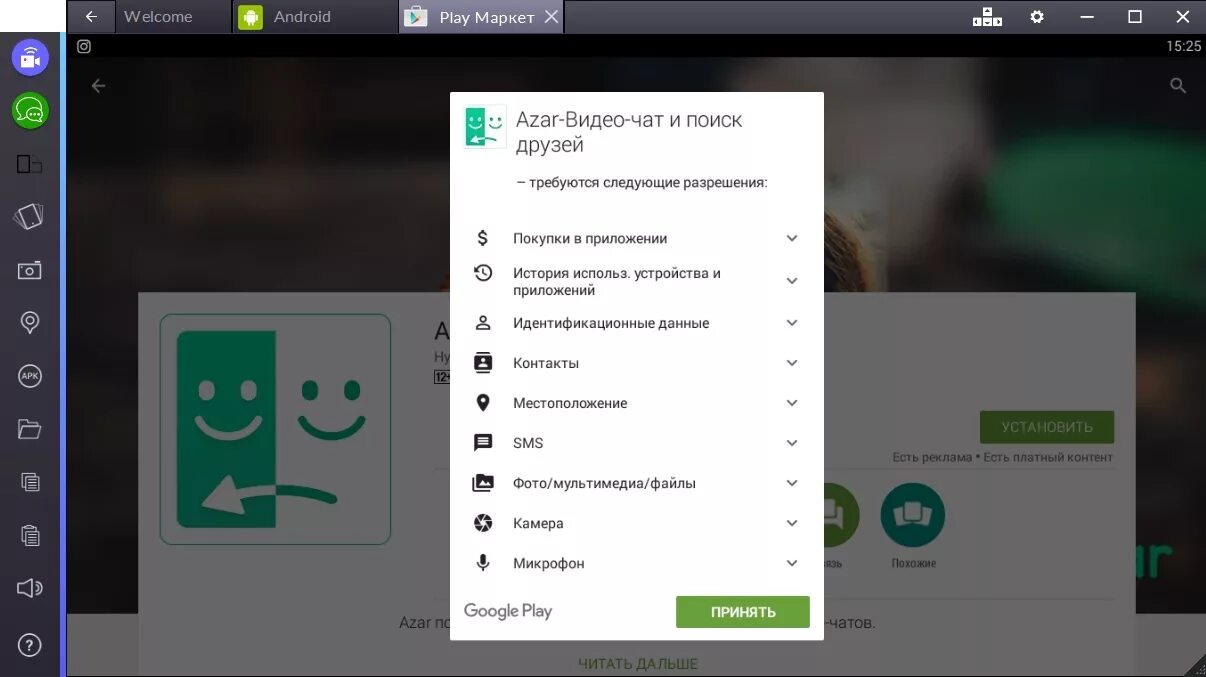1206x677 pixels.
Task: Click the large Azar app logo on store page
Action: [275, 429]
